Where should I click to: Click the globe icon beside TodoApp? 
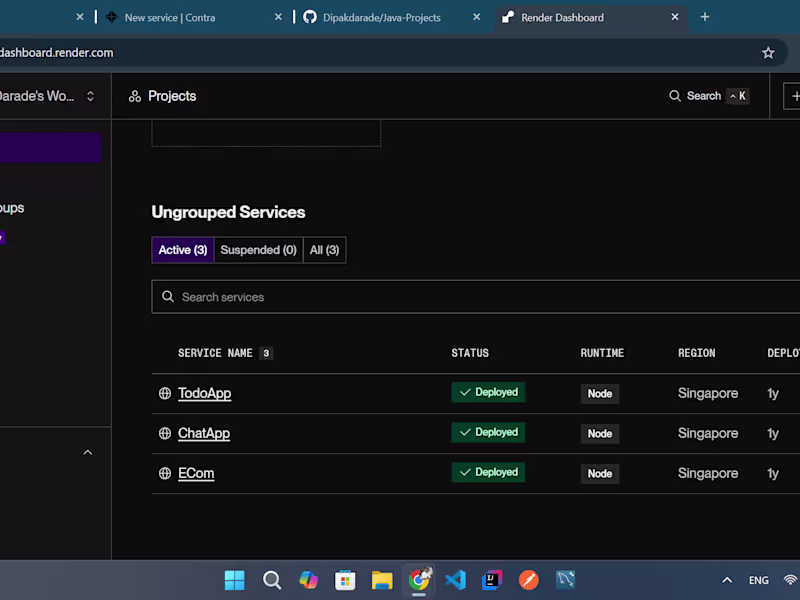[164, 393]
